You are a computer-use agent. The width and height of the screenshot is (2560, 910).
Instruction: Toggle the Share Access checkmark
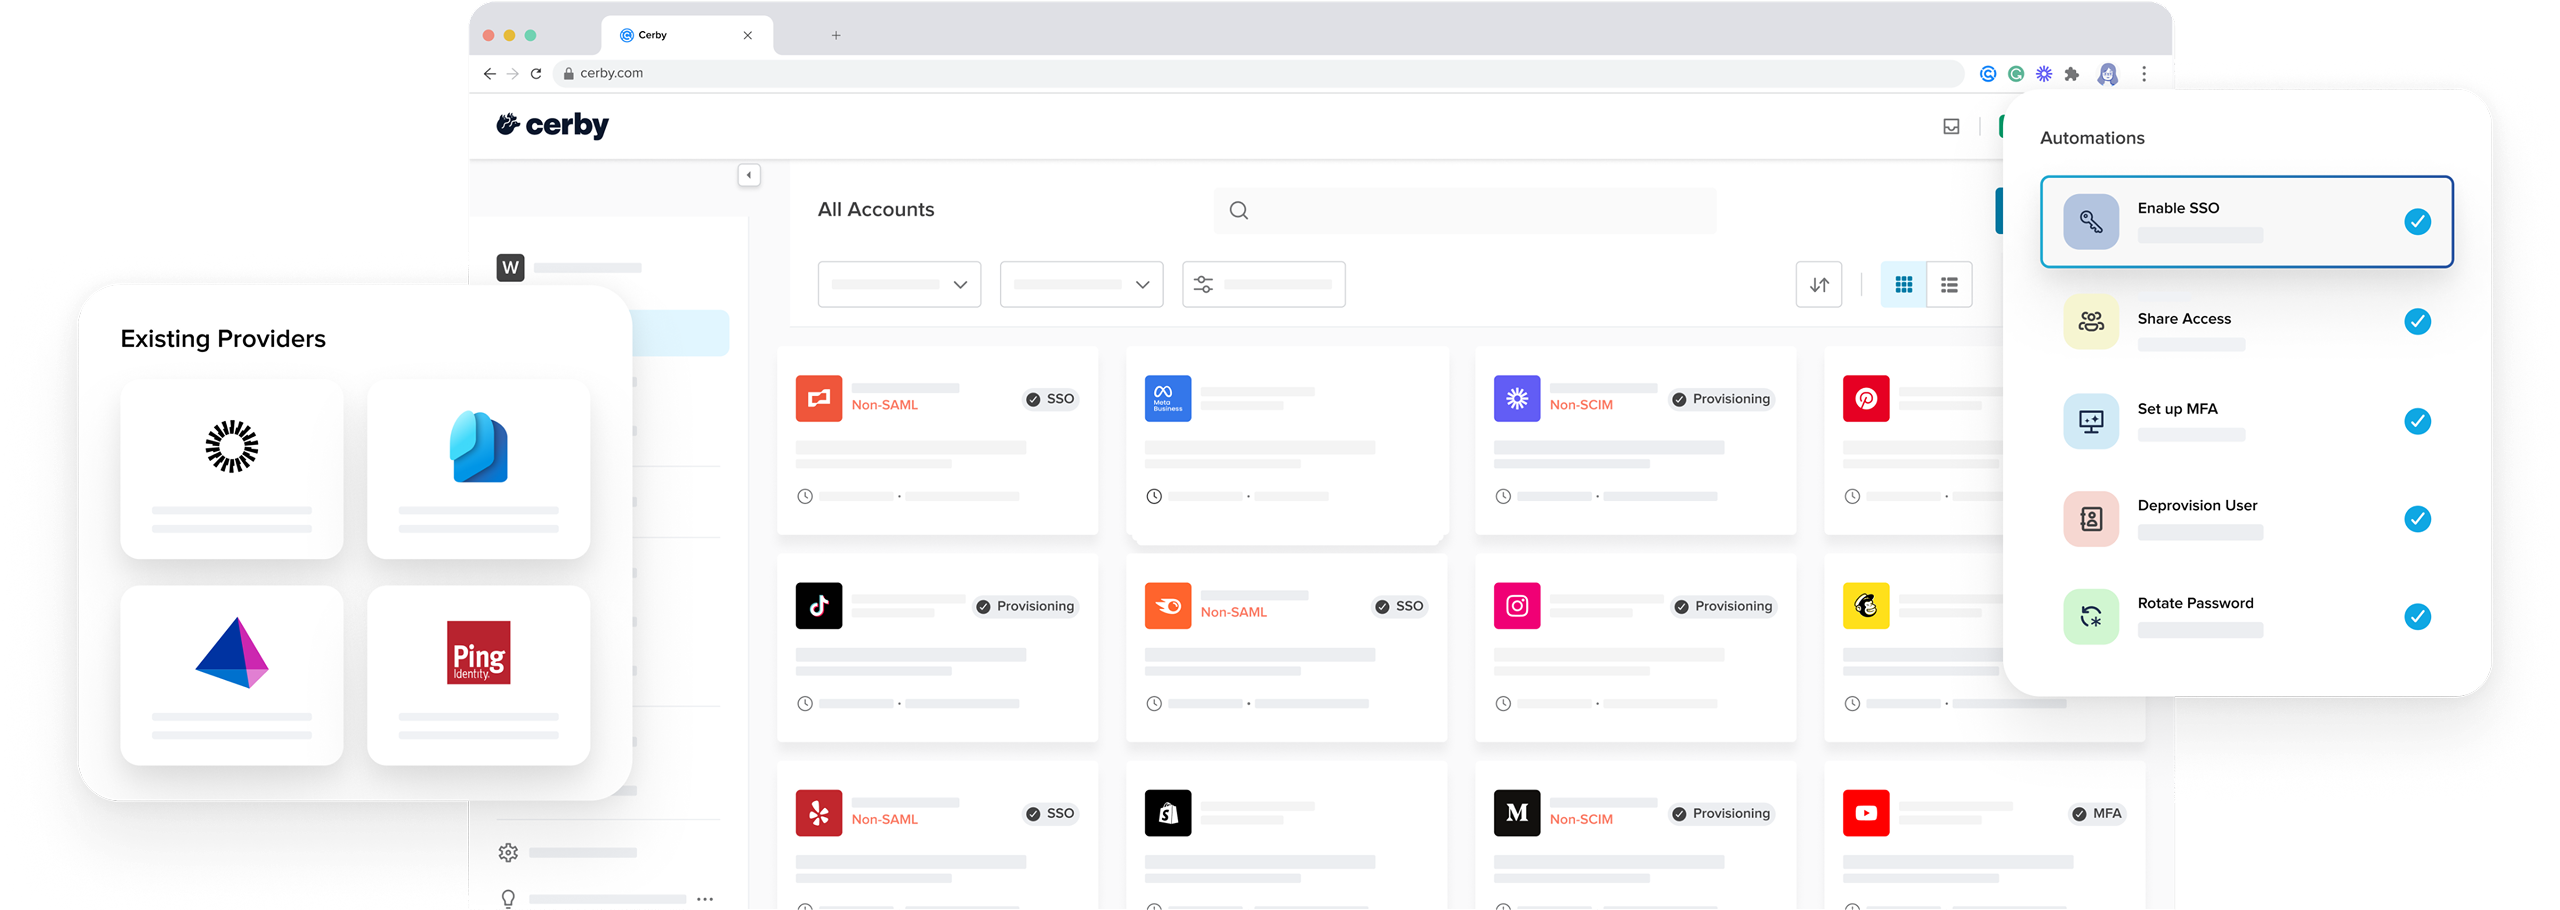pos(2417,321)
